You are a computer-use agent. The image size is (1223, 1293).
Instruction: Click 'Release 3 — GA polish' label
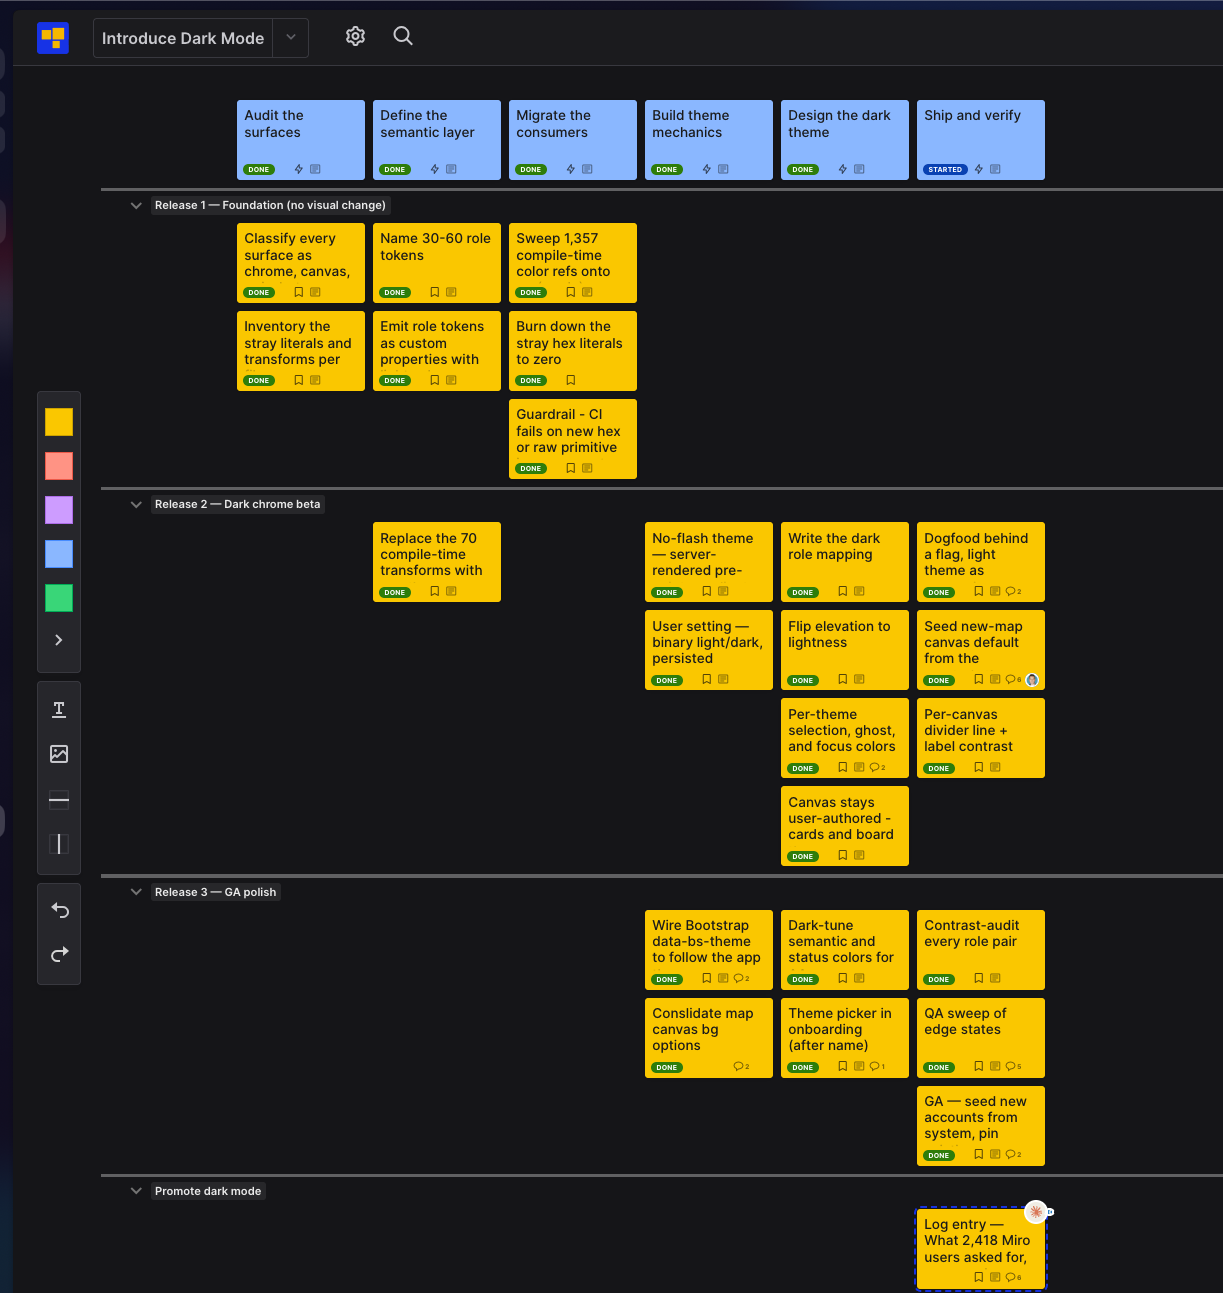tap(216, 892)
